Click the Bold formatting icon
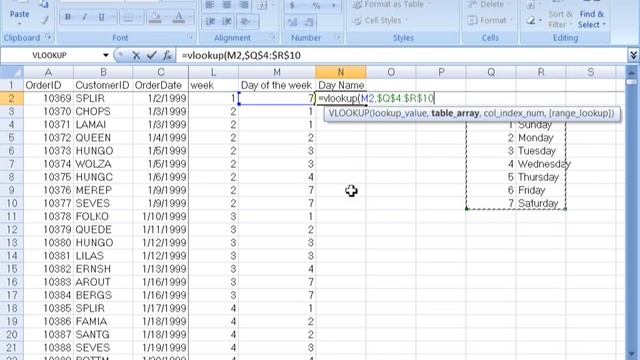This screenshot has width=640, height=360. [x=68, y=17]
